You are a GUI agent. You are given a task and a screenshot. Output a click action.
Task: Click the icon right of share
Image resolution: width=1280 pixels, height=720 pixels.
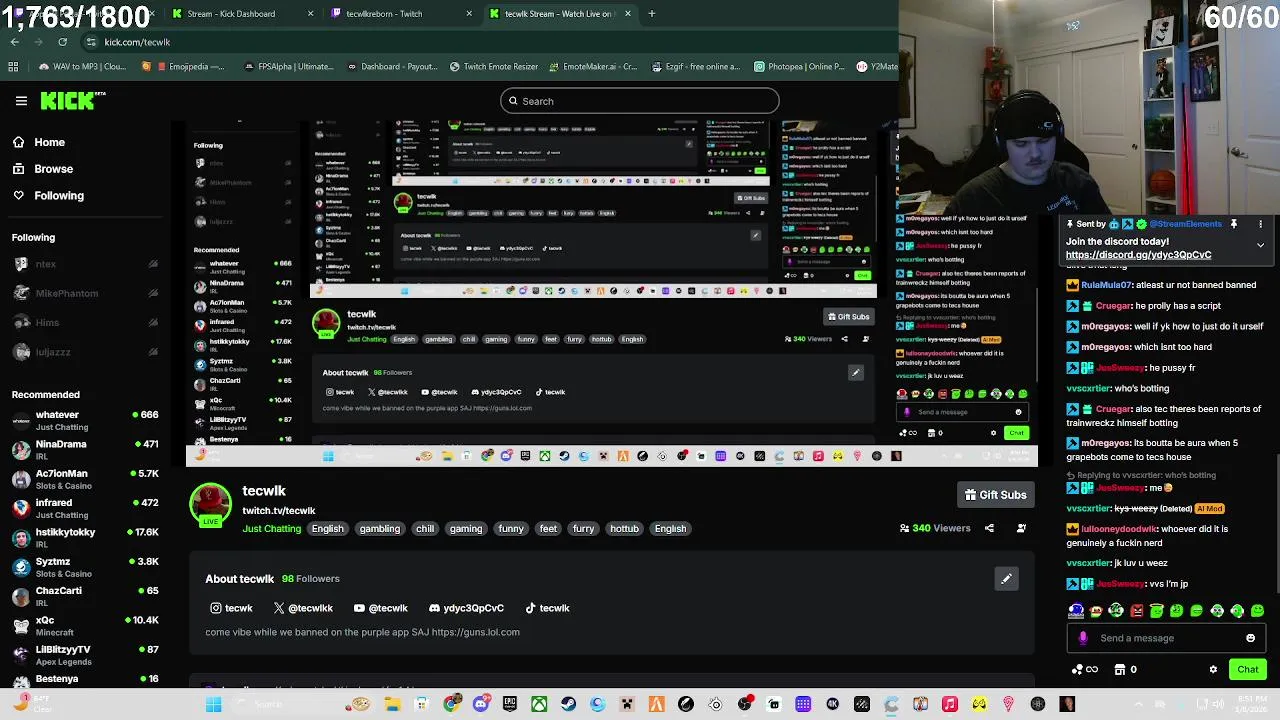(1021, 528)
